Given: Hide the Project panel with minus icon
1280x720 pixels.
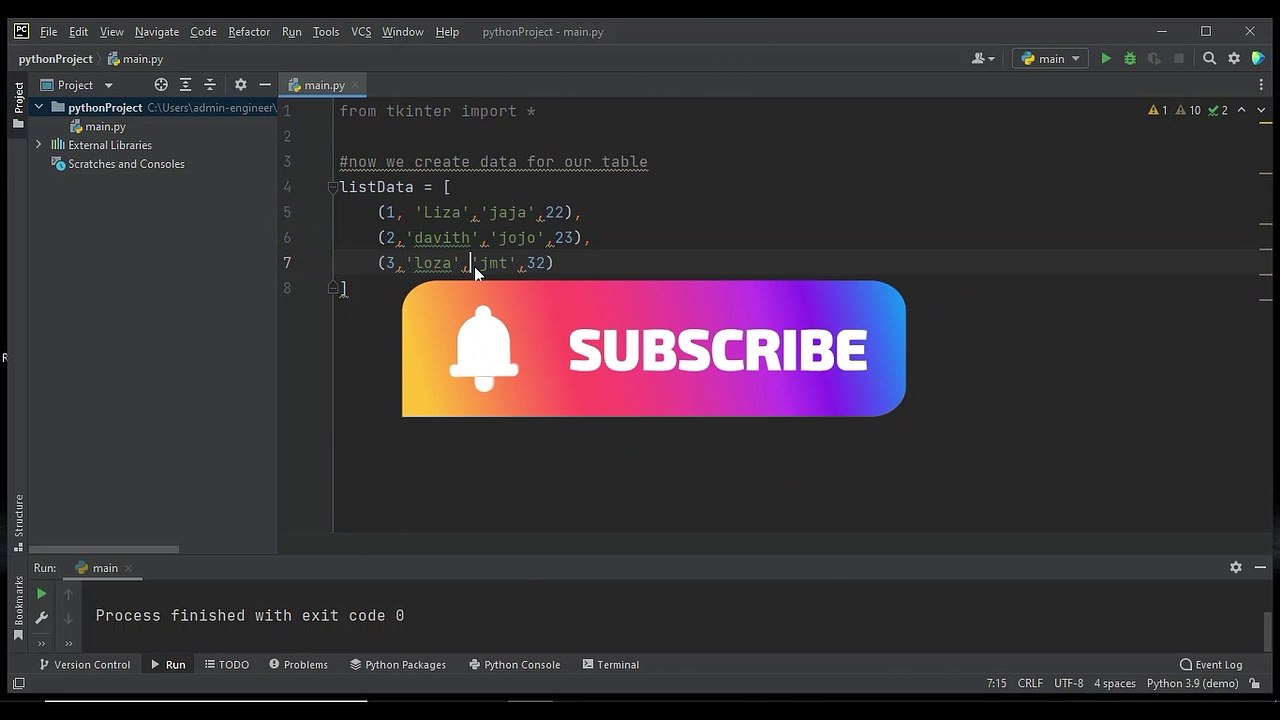Looking at the screenshot, I should tap(265, 85).
